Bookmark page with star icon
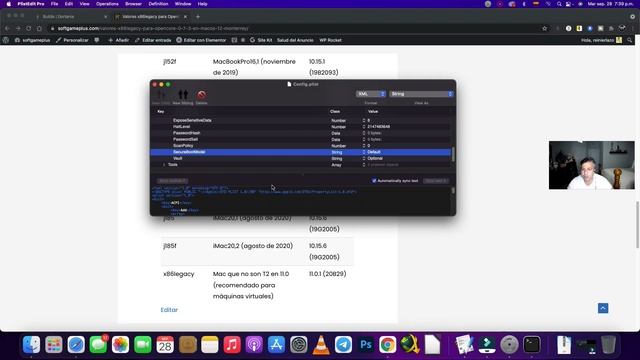Screen dimensions: 640x360 coord(544,29)
